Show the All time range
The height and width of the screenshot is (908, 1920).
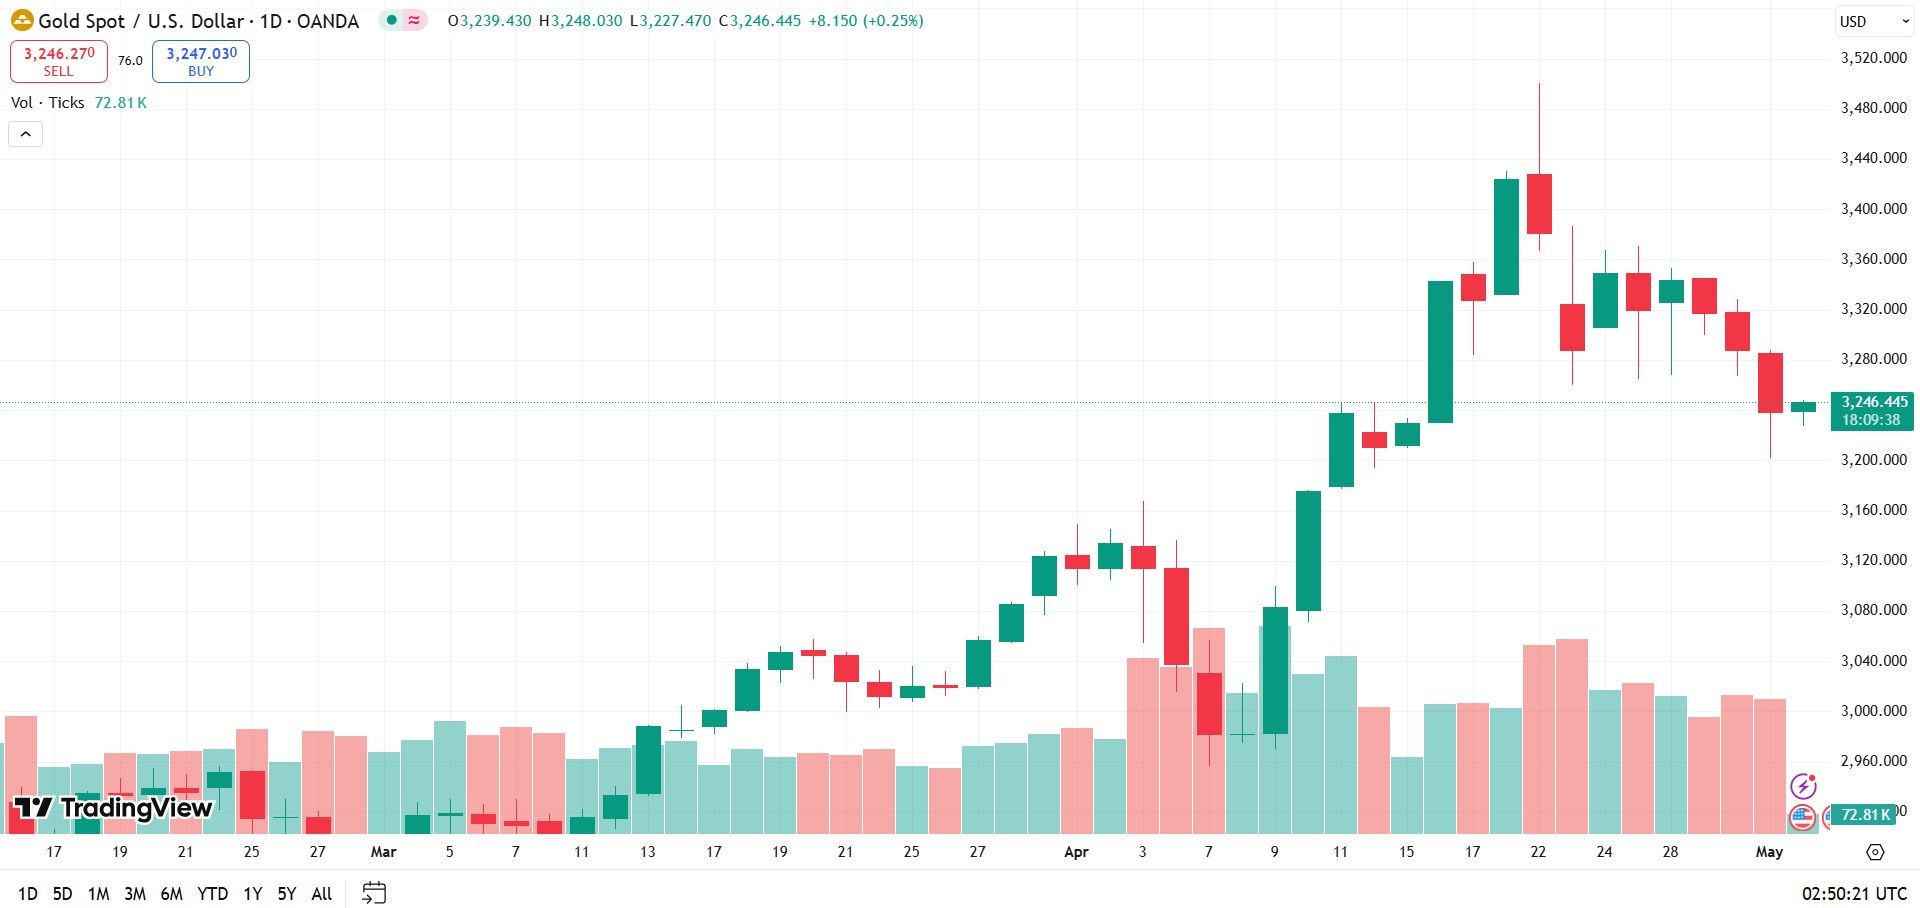tap(321, 894)
